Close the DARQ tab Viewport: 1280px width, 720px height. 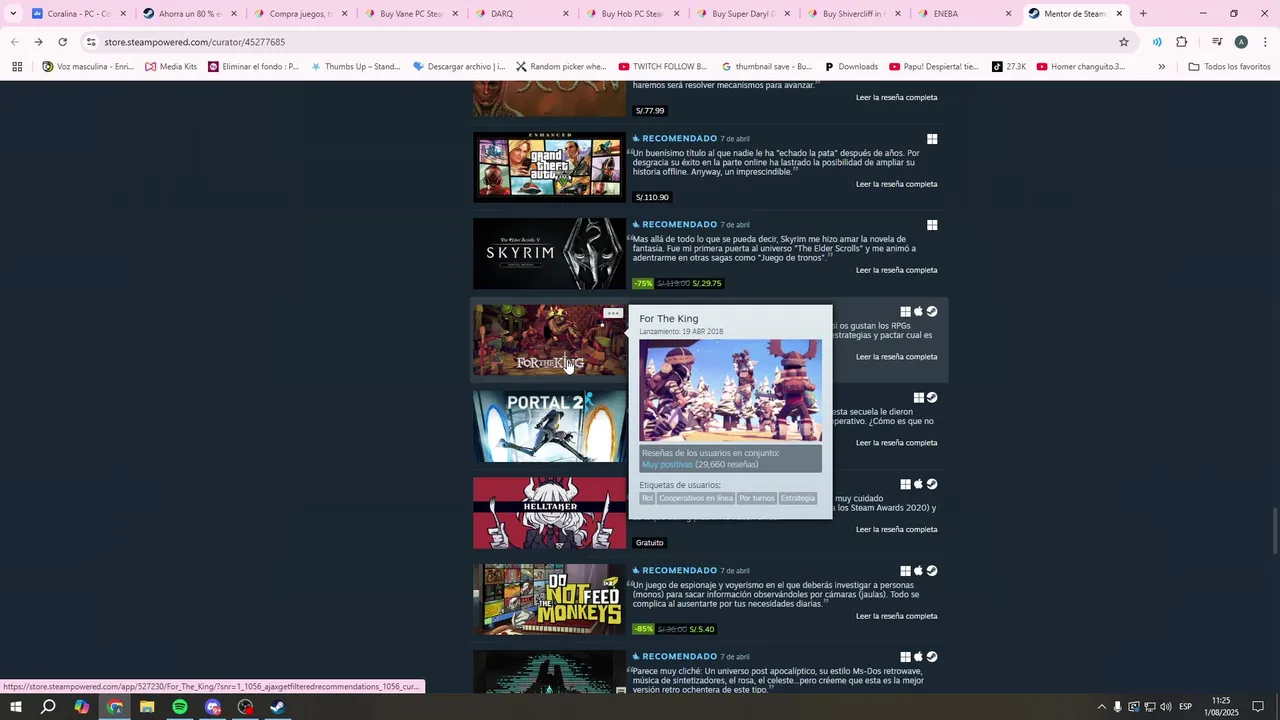566,14
